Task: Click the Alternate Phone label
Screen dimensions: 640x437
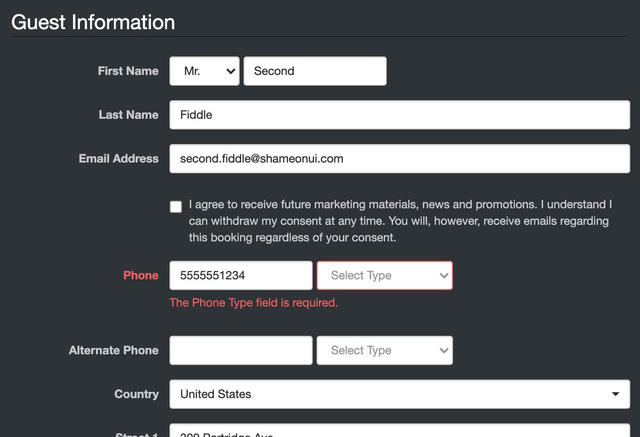Action: tap(113, 351)
